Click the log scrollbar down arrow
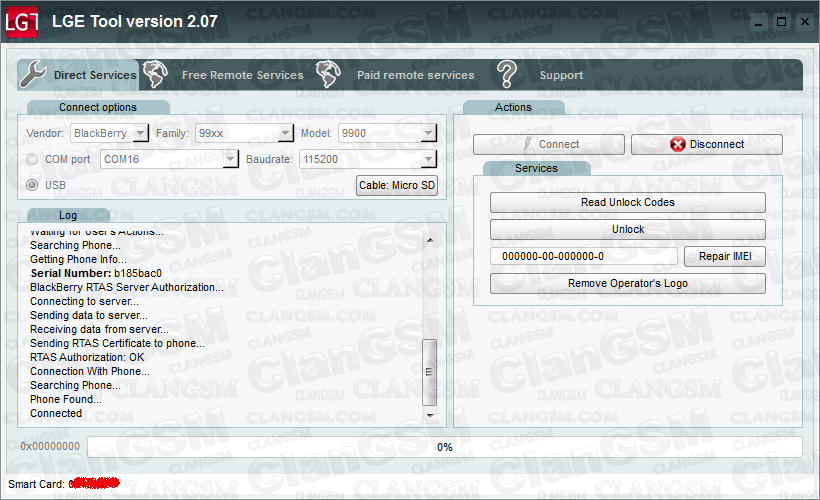 [430, 416]
